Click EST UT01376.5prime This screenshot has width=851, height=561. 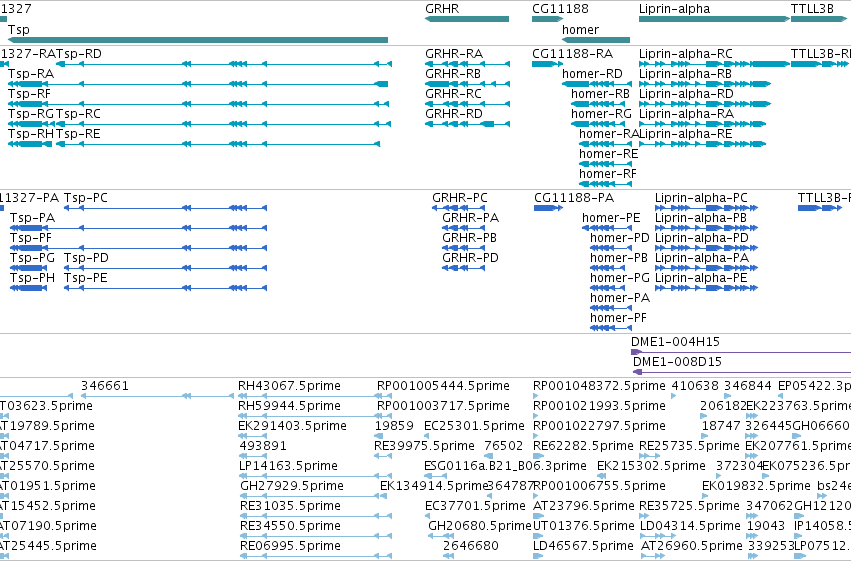pos(584,527)
